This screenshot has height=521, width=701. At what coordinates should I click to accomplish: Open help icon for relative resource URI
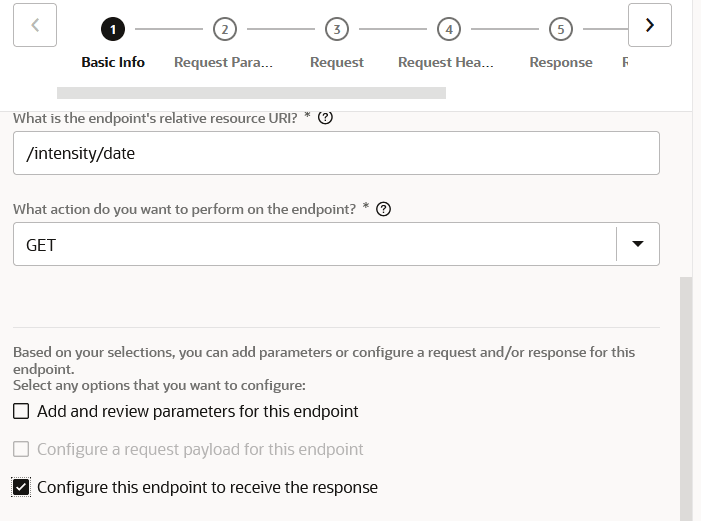pos(324,118)
